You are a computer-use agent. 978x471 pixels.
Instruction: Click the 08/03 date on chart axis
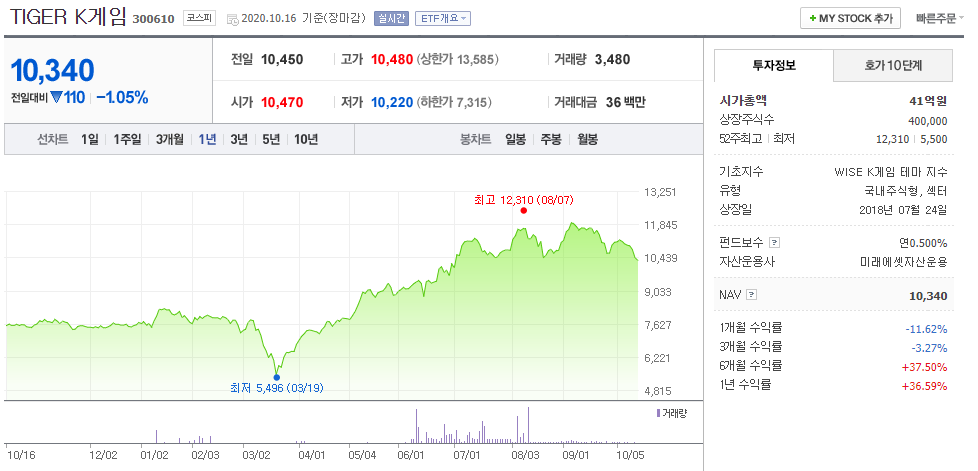(x=525, y=456)
